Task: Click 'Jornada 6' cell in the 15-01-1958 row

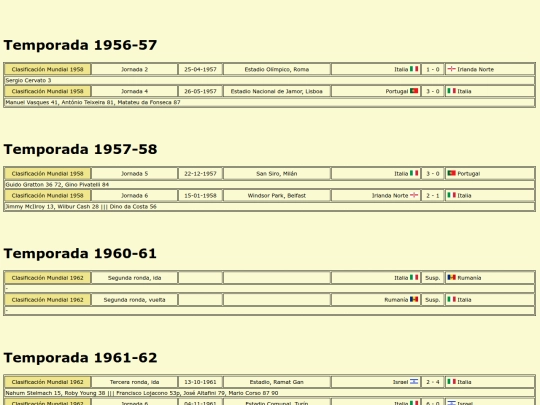Action: (135, 196)
